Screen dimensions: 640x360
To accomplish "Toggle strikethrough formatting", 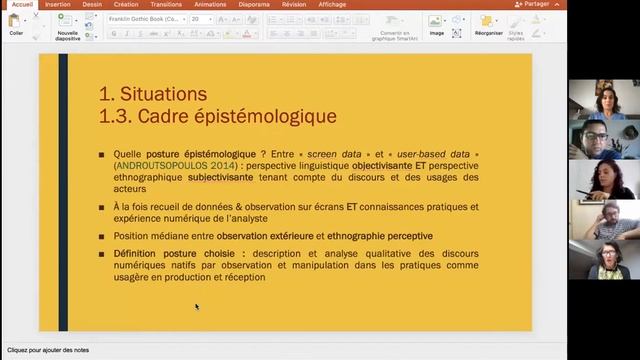I will [153, 34].
